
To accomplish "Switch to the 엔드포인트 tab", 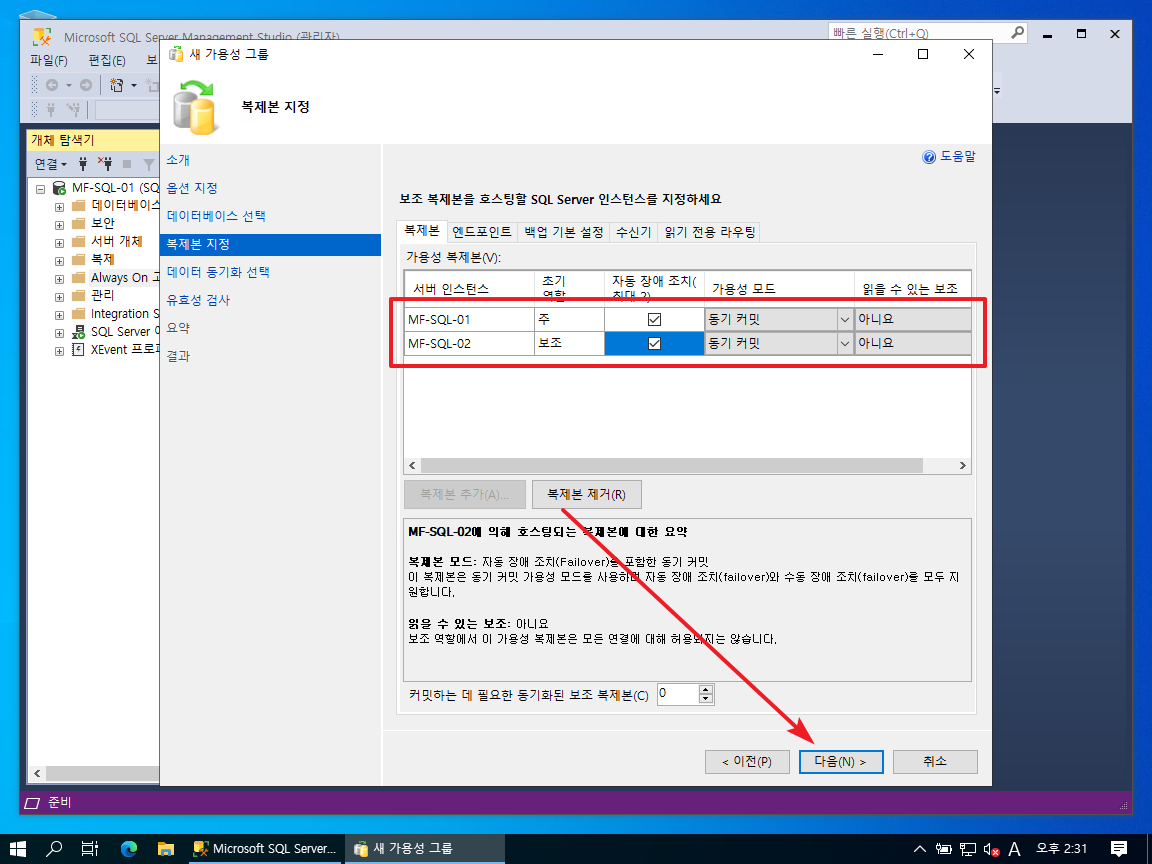I will (x=482, y=232).
